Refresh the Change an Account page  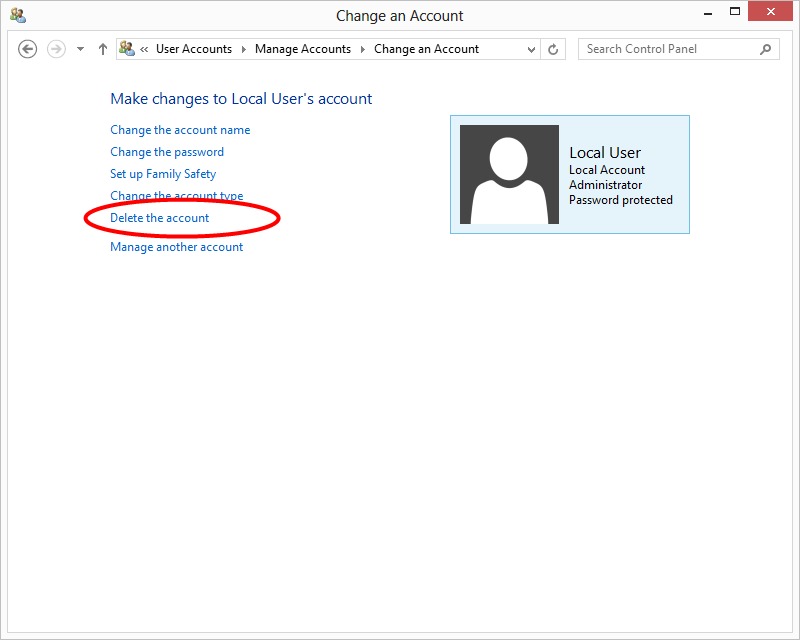(x=554, y=49)
